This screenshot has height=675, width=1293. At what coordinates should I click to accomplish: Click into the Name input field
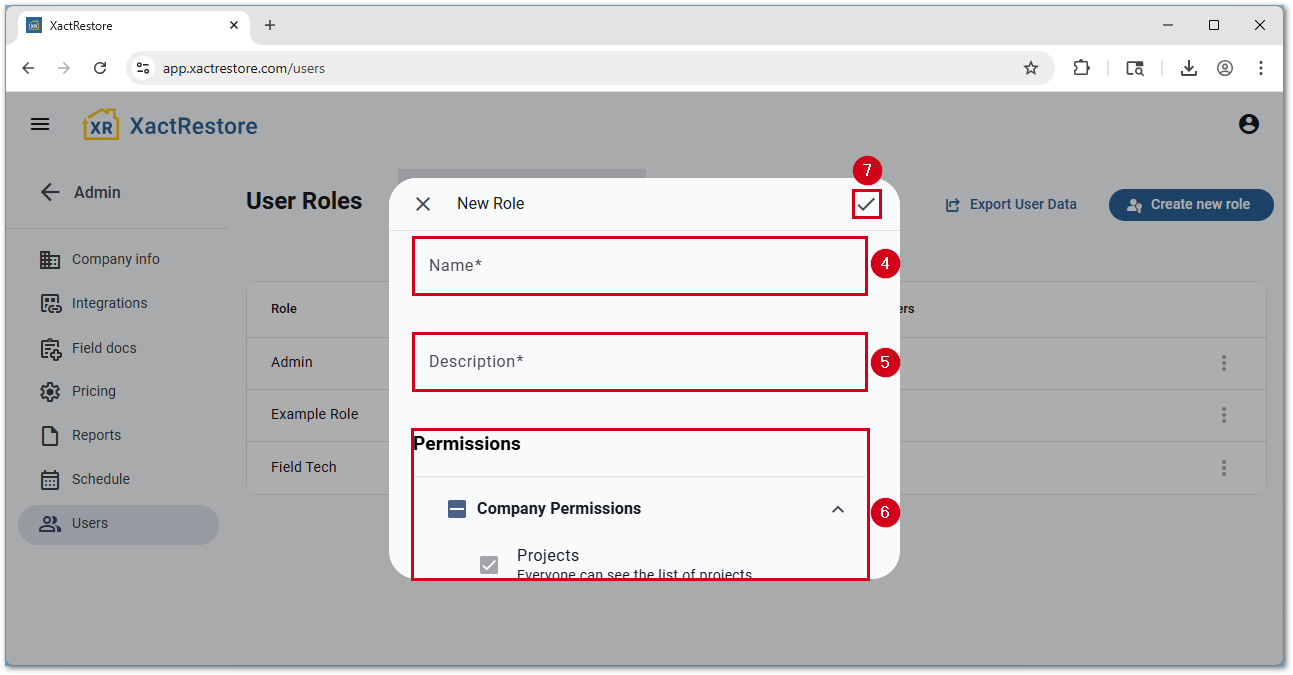click(x=639, y=266)
